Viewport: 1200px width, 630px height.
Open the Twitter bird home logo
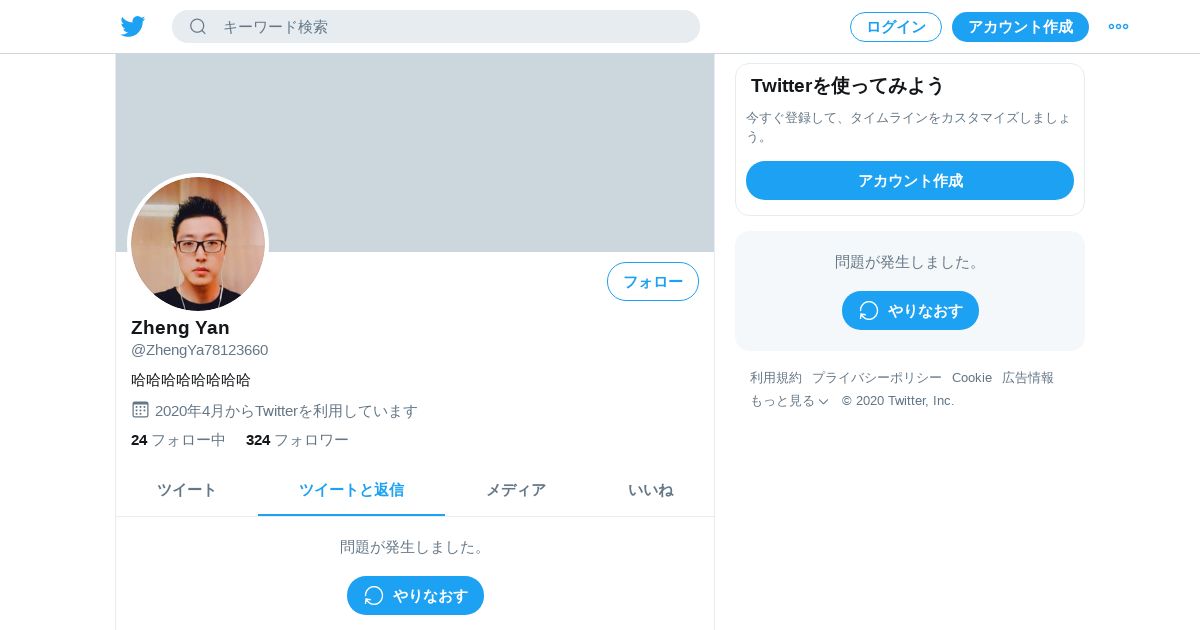coord(133,27)
